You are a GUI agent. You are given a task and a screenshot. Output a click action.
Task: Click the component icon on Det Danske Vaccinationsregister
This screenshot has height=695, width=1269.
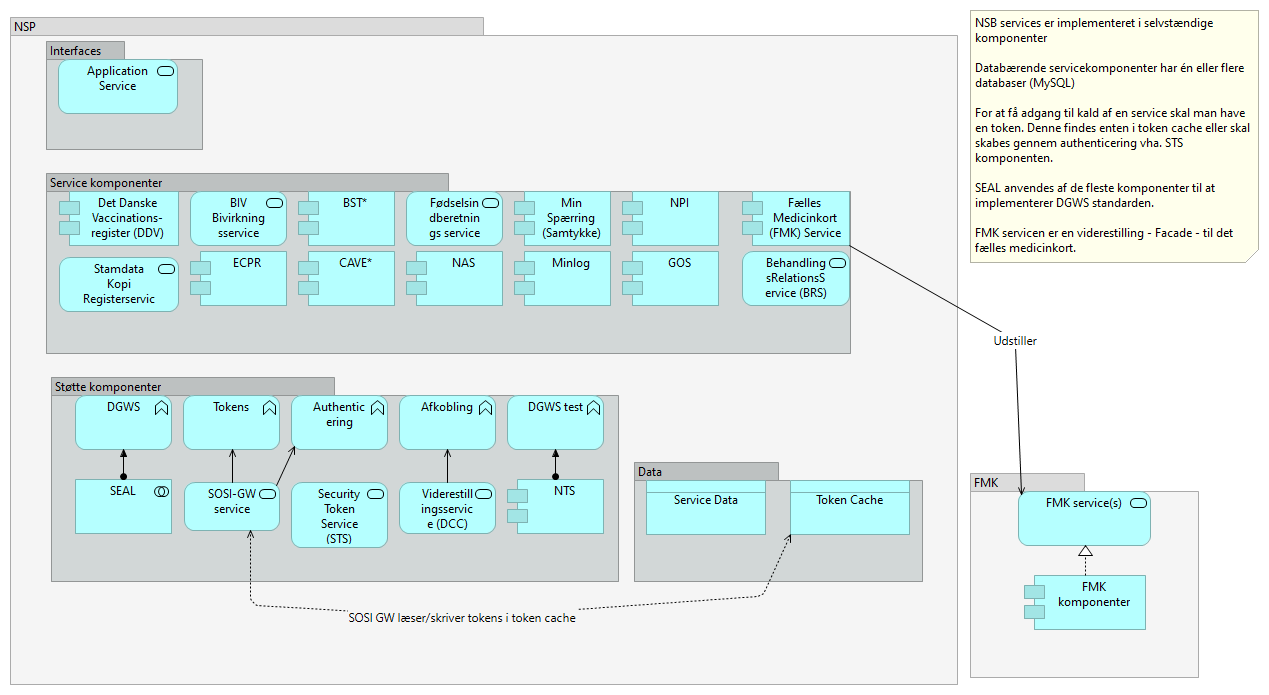pyautogui.click(x=69, y=217)
